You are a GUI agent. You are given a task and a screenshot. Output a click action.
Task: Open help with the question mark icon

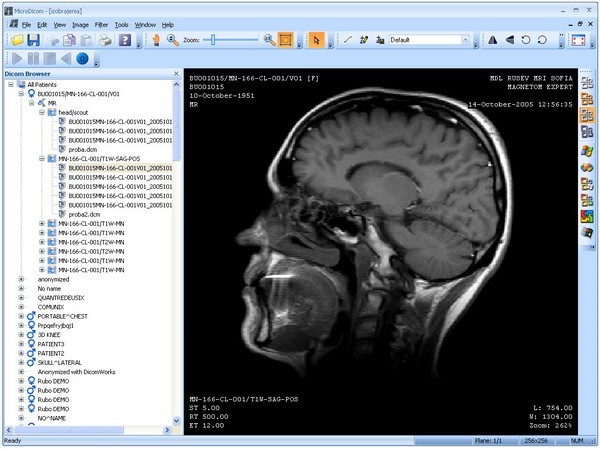[x=125, y=40]
